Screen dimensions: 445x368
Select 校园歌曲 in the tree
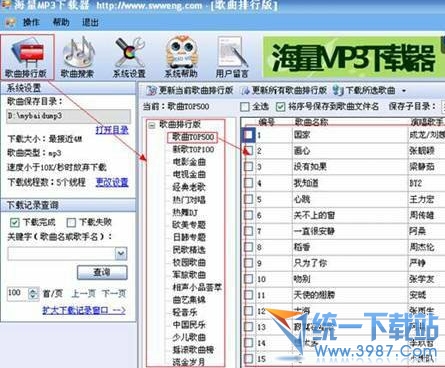click(x=189, y=262)
